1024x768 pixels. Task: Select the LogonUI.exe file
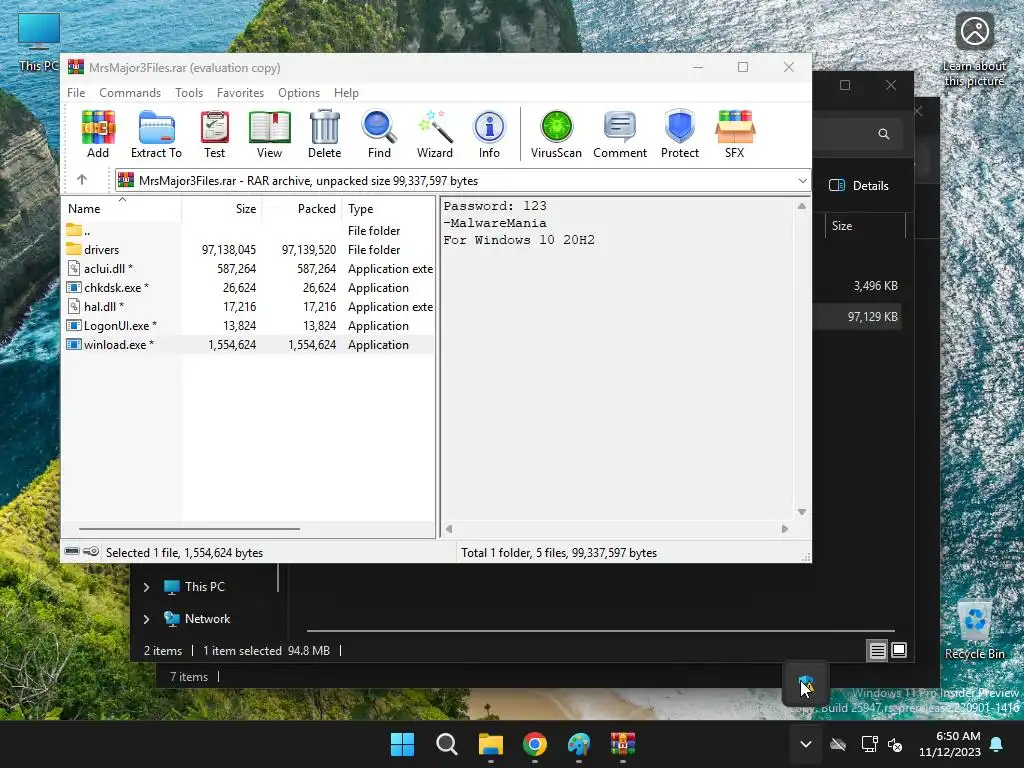point(249,325)
